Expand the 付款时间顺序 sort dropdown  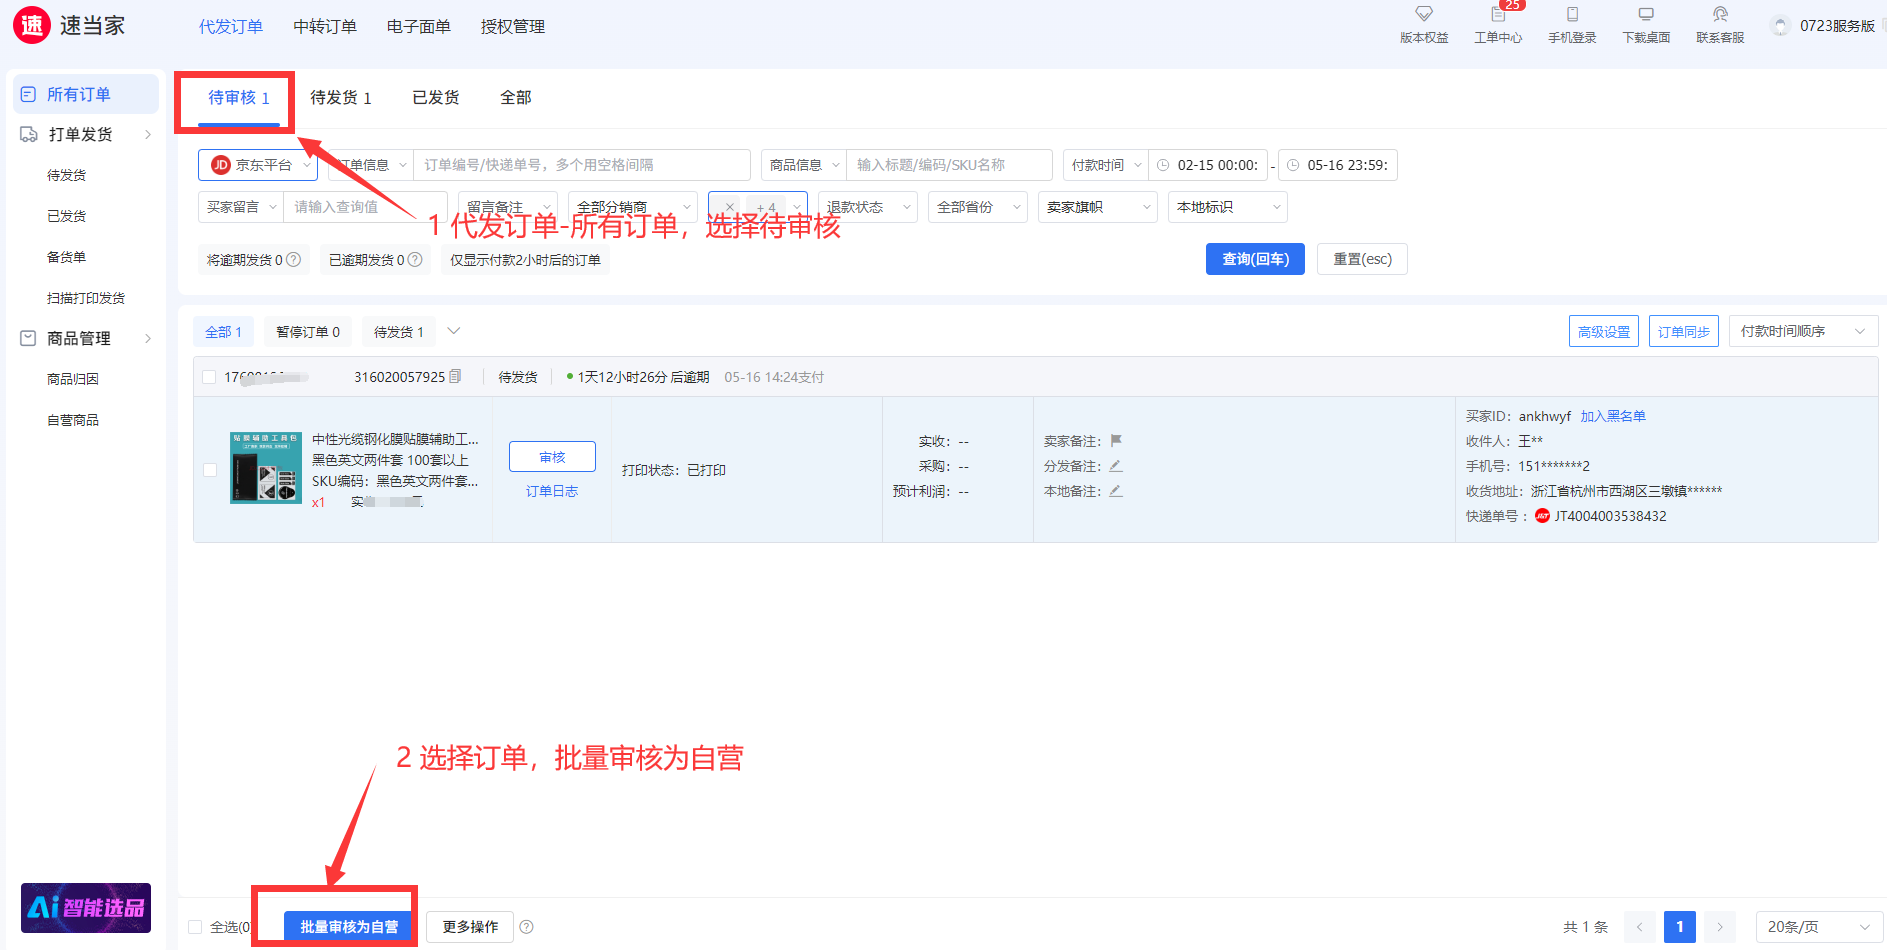pyautogui.click(x=1802, y=331)
